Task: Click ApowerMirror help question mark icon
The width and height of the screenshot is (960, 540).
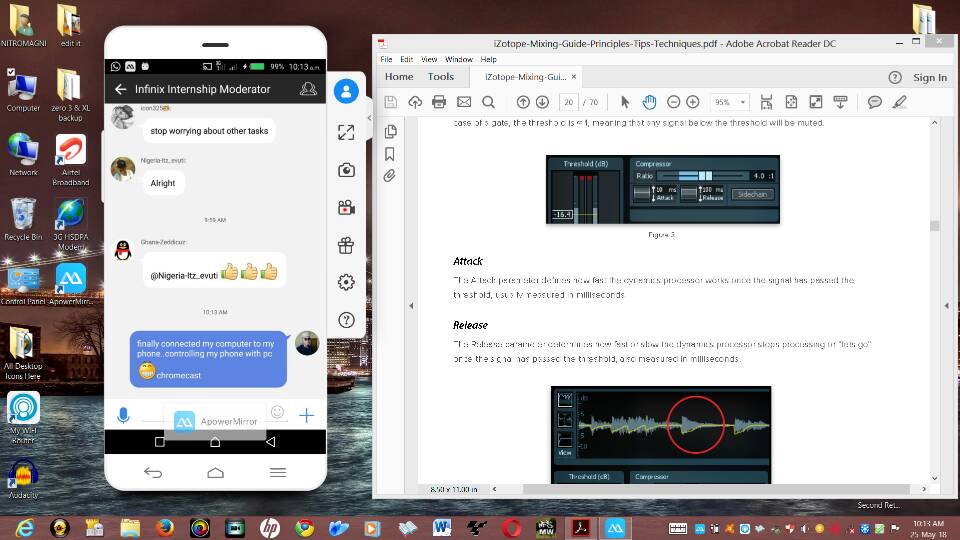Action: pos(346,320)
